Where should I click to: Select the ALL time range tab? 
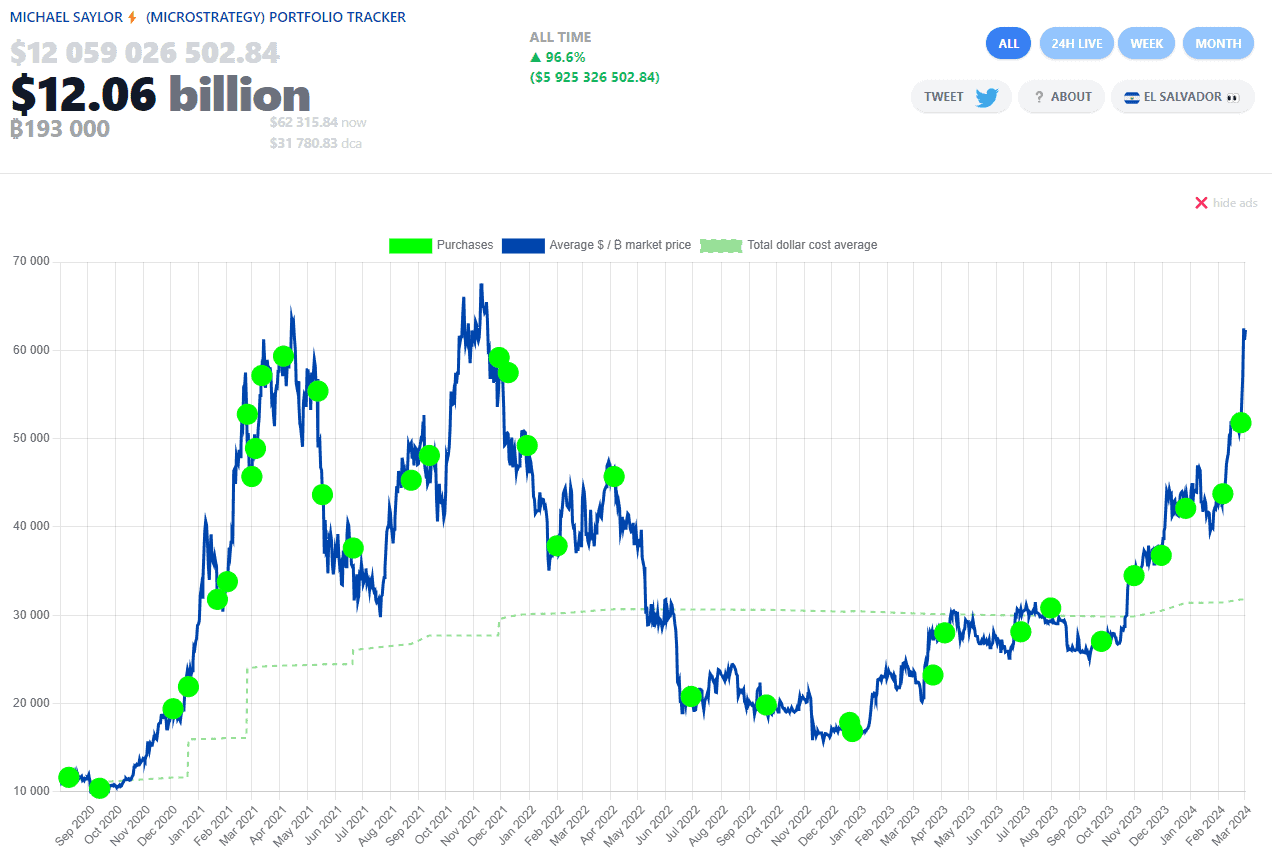tap(1008, 43)
